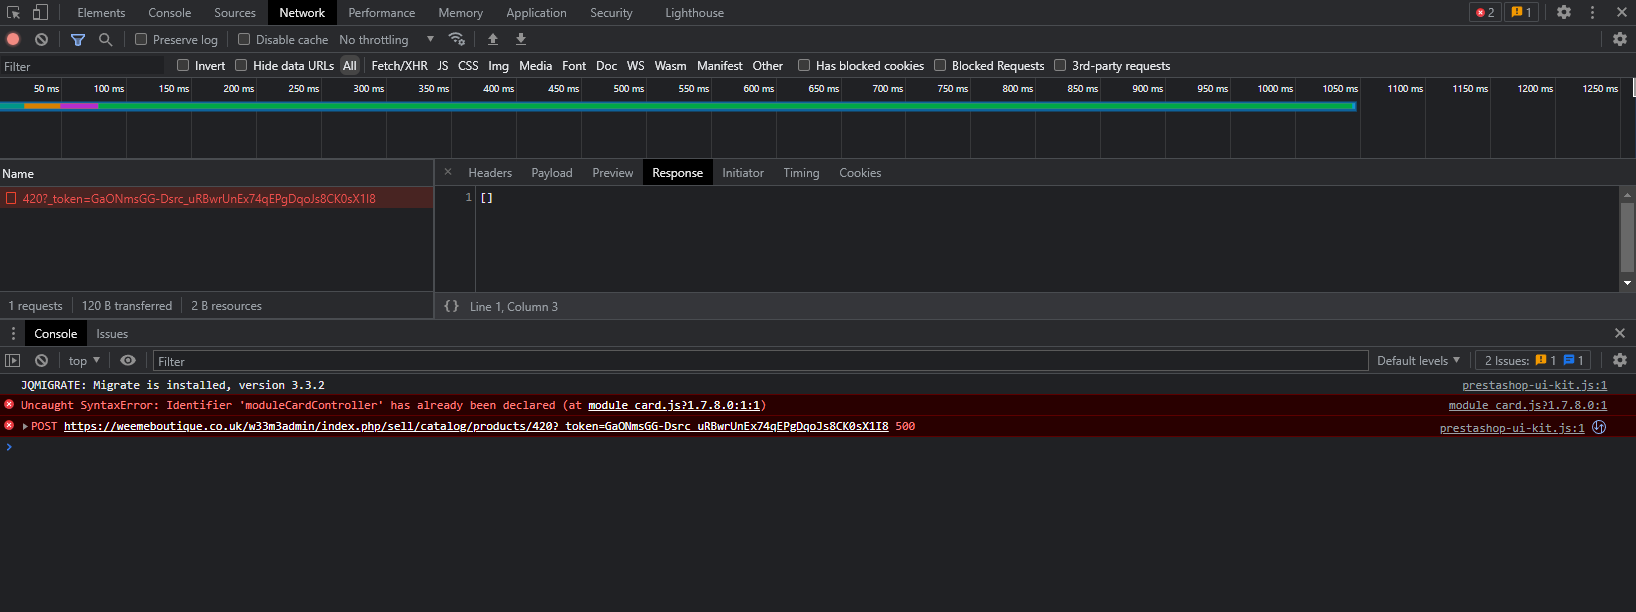
Task: Open the module_card.js source link
Action: pos(1527,405)
